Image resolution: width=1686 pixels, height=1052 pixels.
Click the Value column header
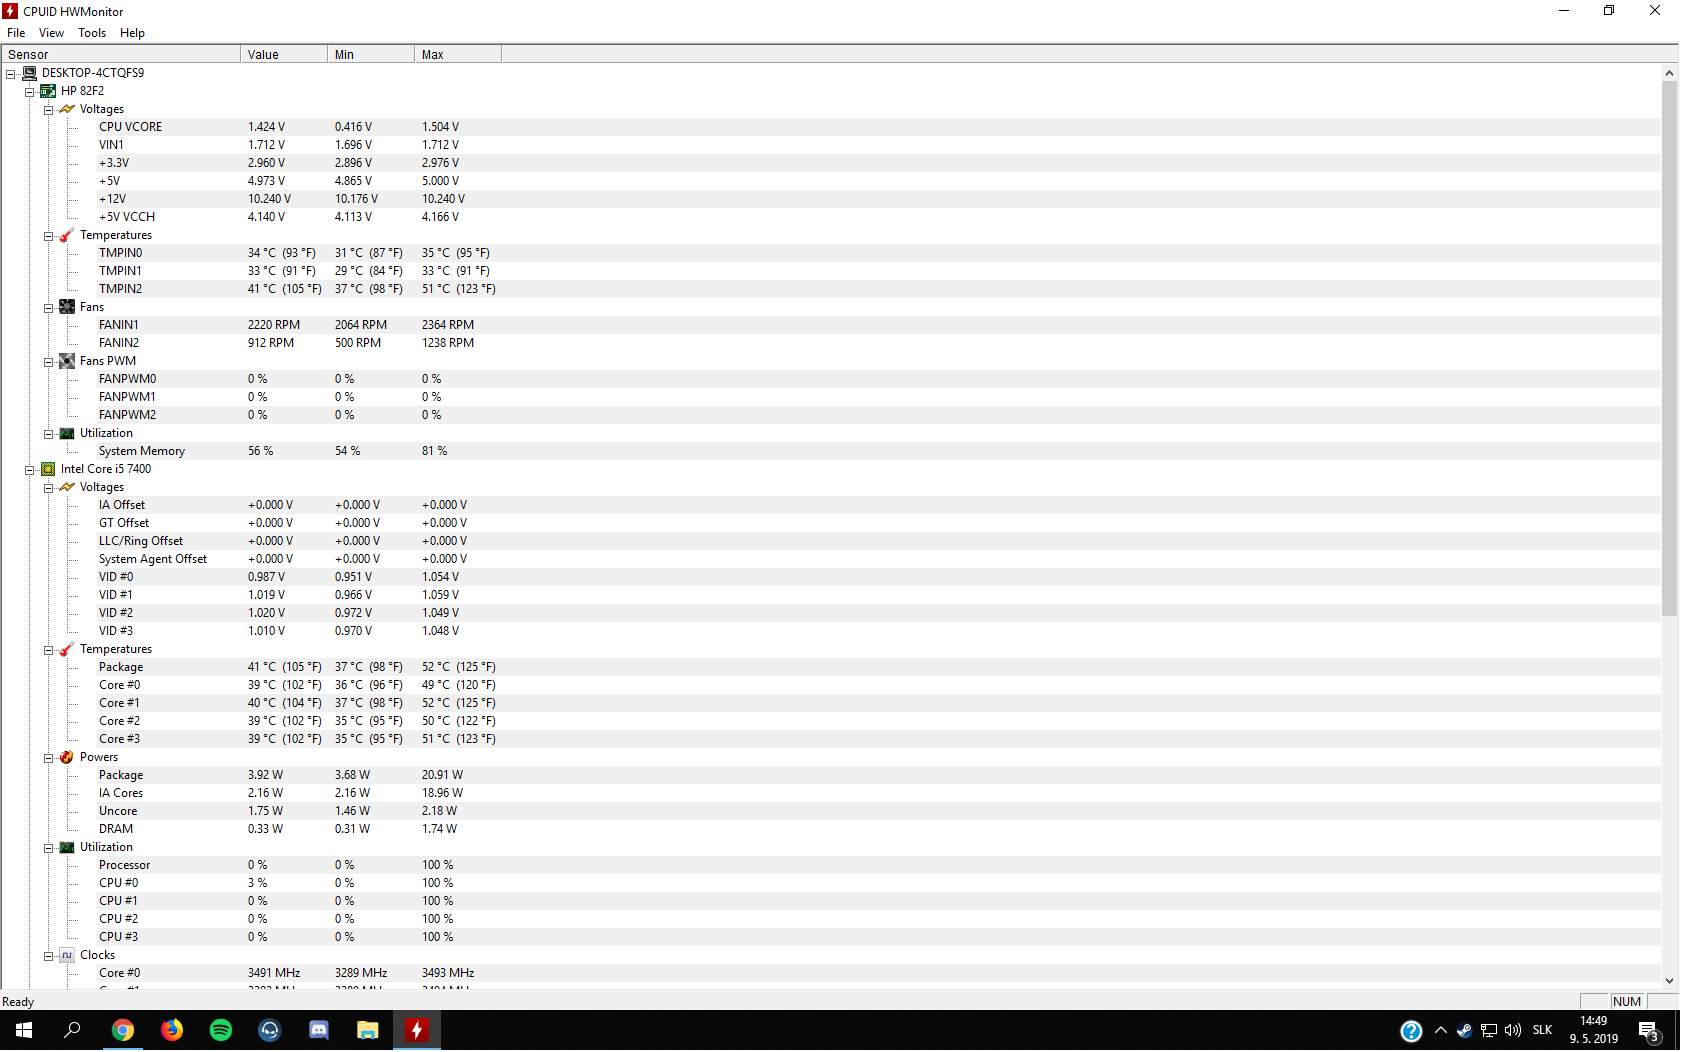pos(284,55)
